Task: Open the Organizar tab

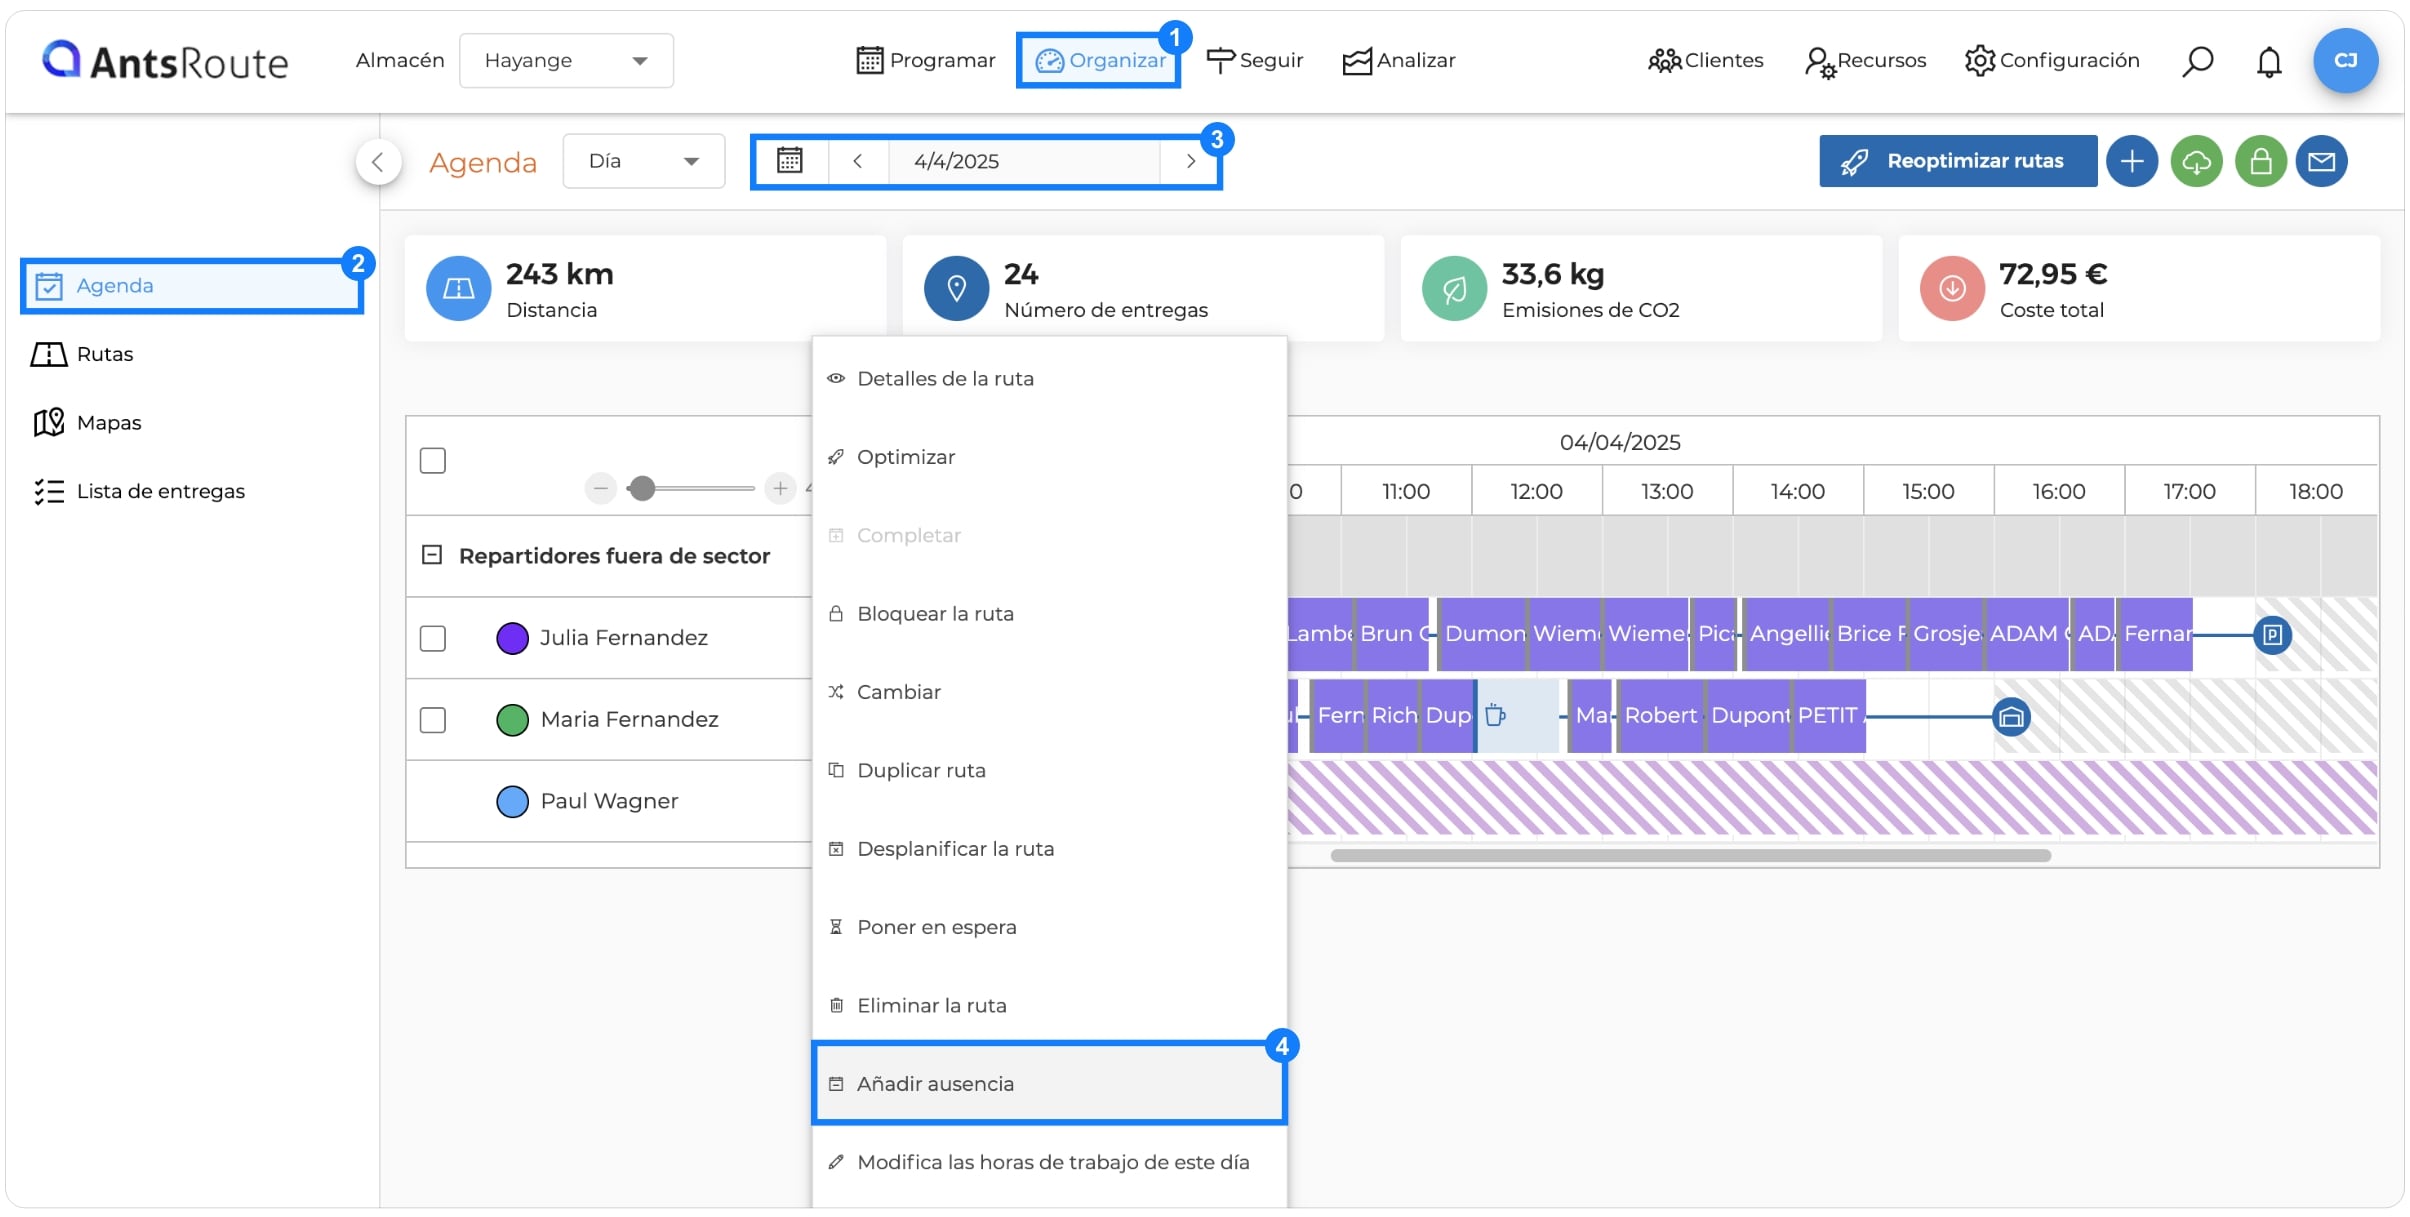Action: click(x=1099, y=61)
